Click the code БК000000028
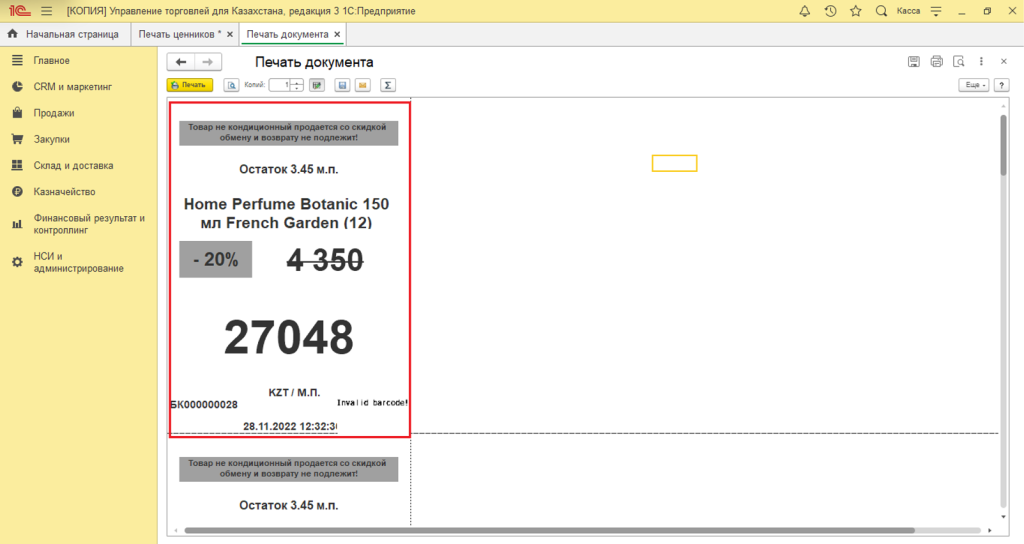Image resolution: width=1024 pixels, height=544 pixels. coord(204,405)
